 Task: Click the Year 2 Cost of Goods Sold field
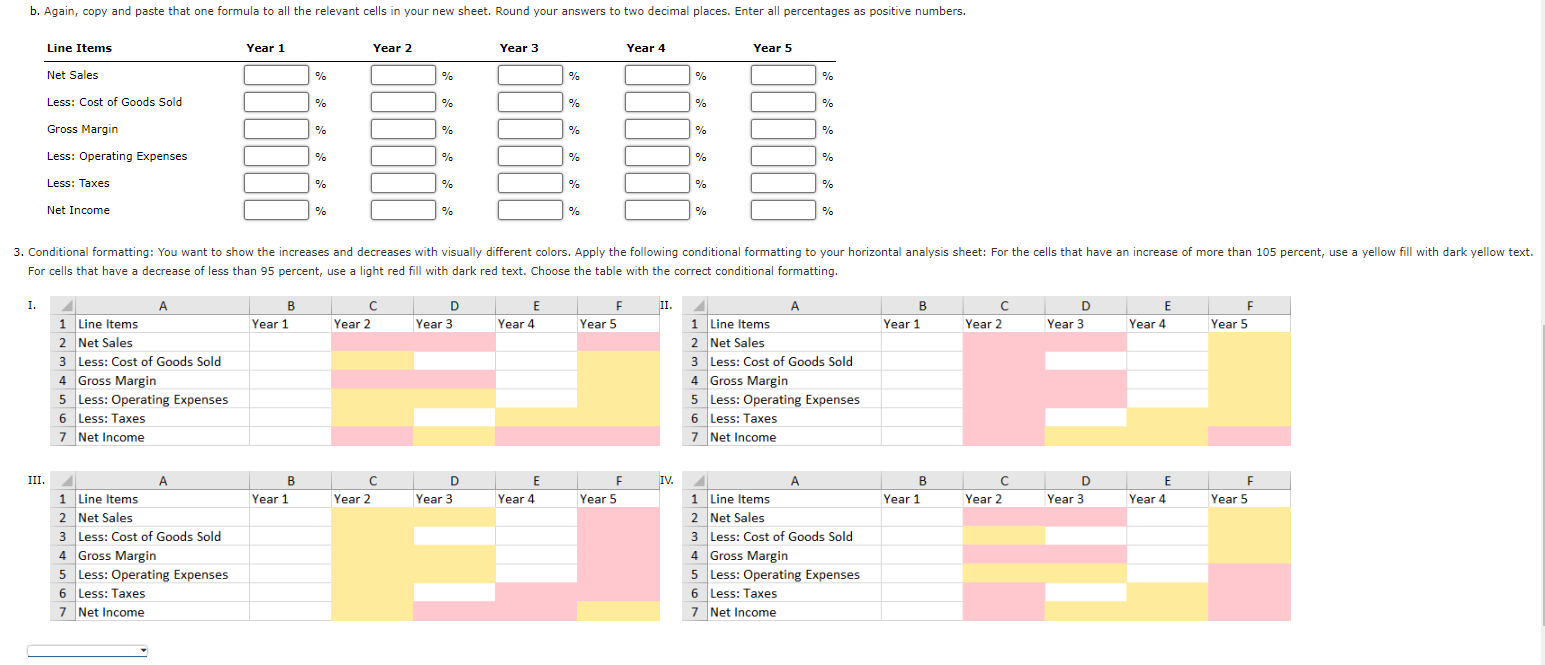click(x=403, y=101)
